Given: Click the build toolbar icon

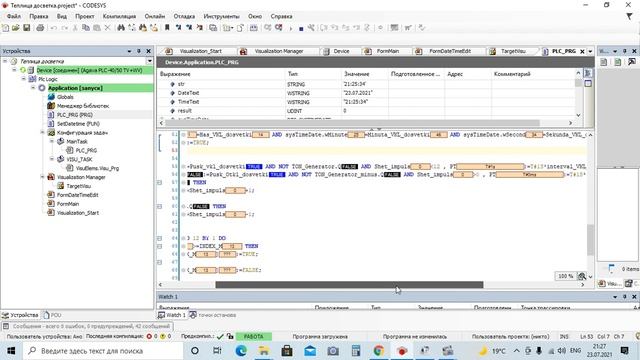Looking at the screenshot, I should [253, 28].
